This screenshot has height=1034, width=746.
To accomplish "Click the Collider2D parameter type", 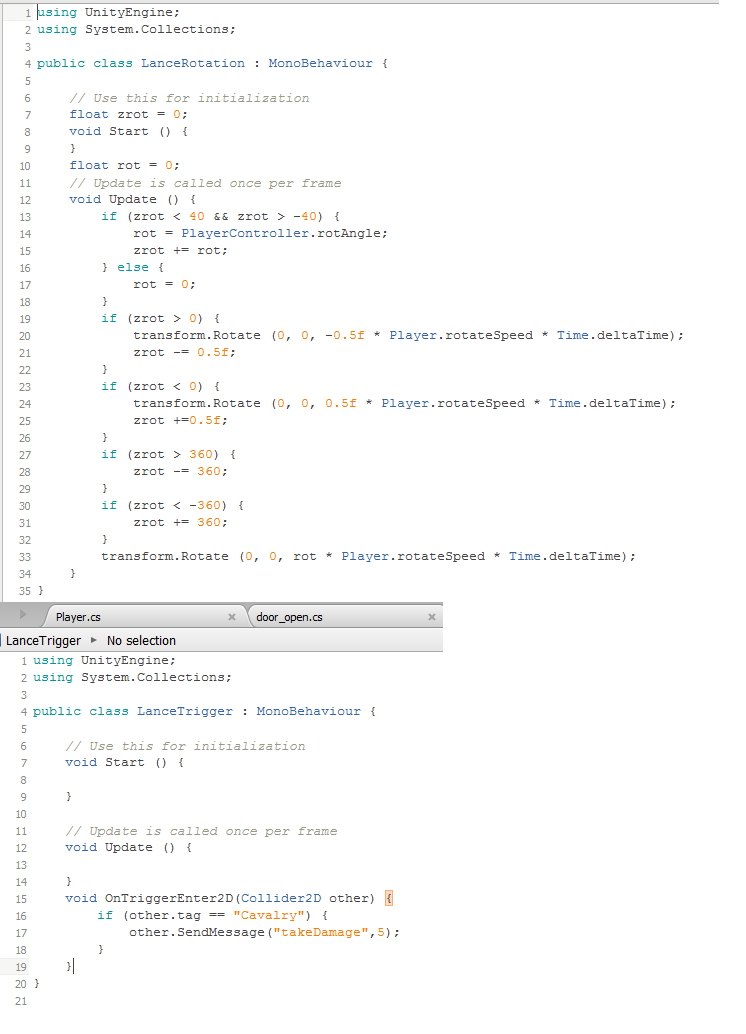I will click(281, 898).
